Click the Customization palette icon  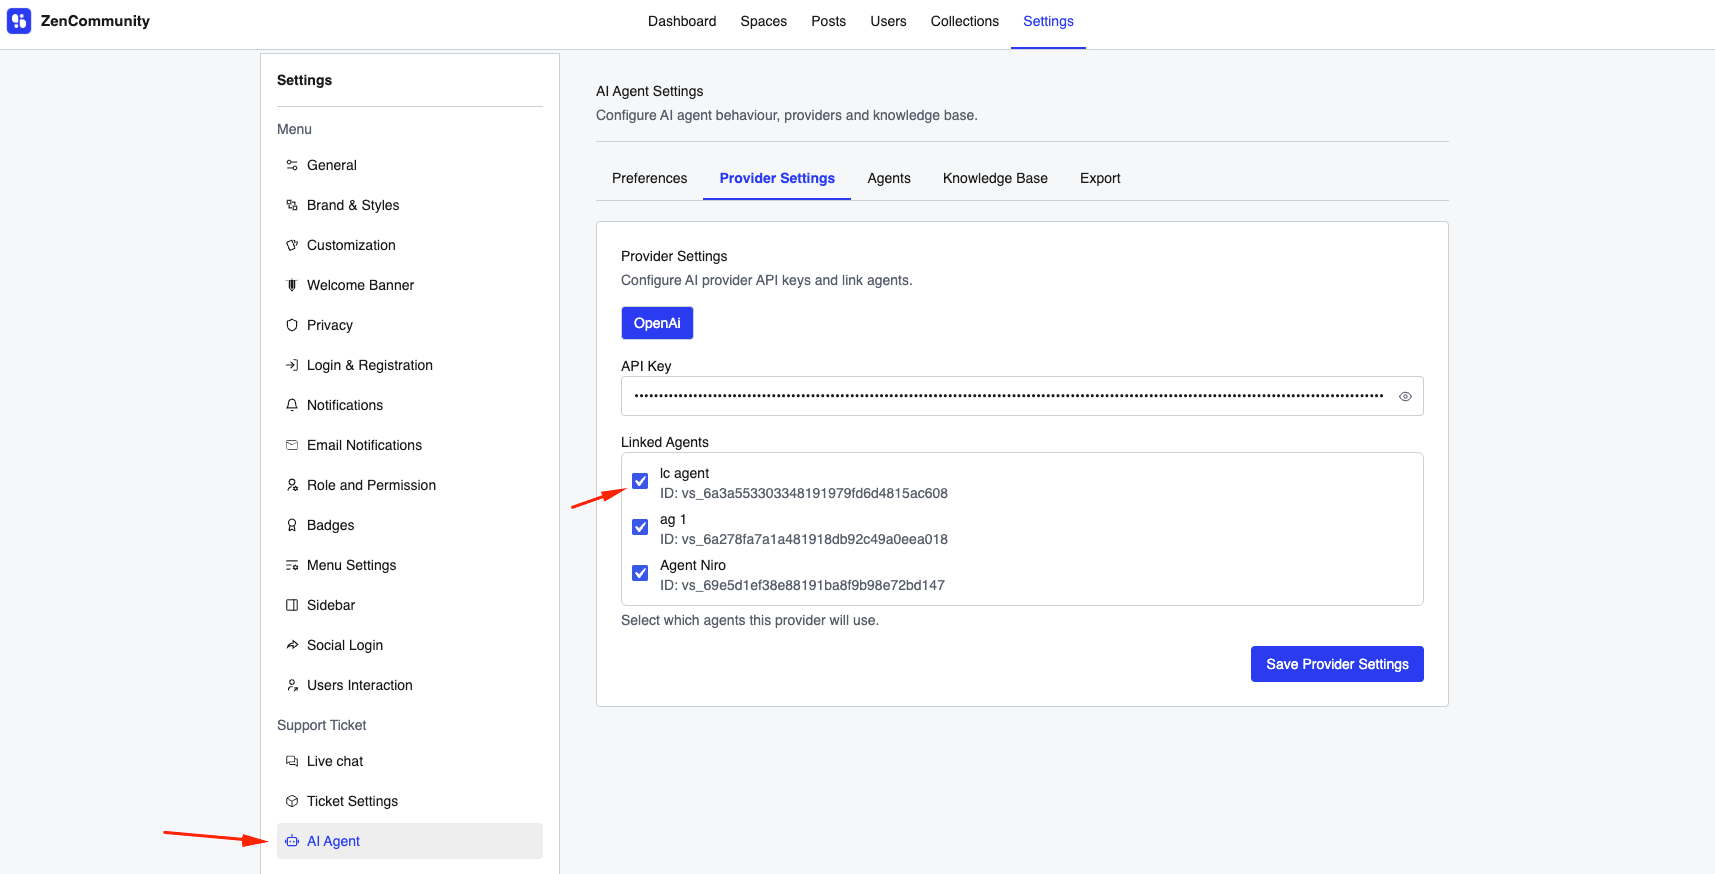coord(292,245)
